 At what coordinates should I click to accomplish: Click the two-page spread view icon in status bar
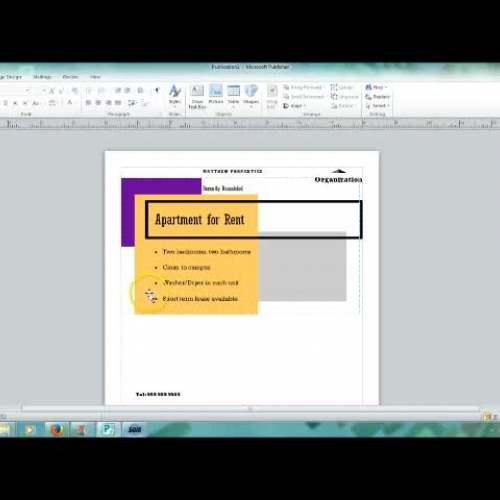click(x=495, y=417)
